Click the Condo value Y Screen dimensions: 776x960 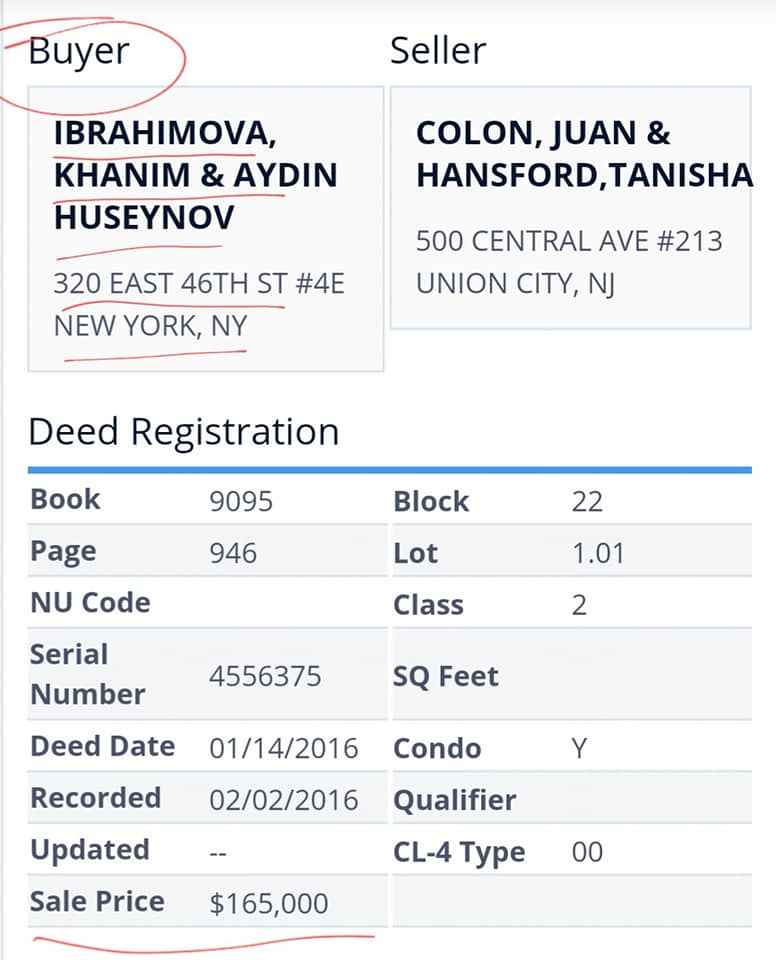(x=579, y=748)
